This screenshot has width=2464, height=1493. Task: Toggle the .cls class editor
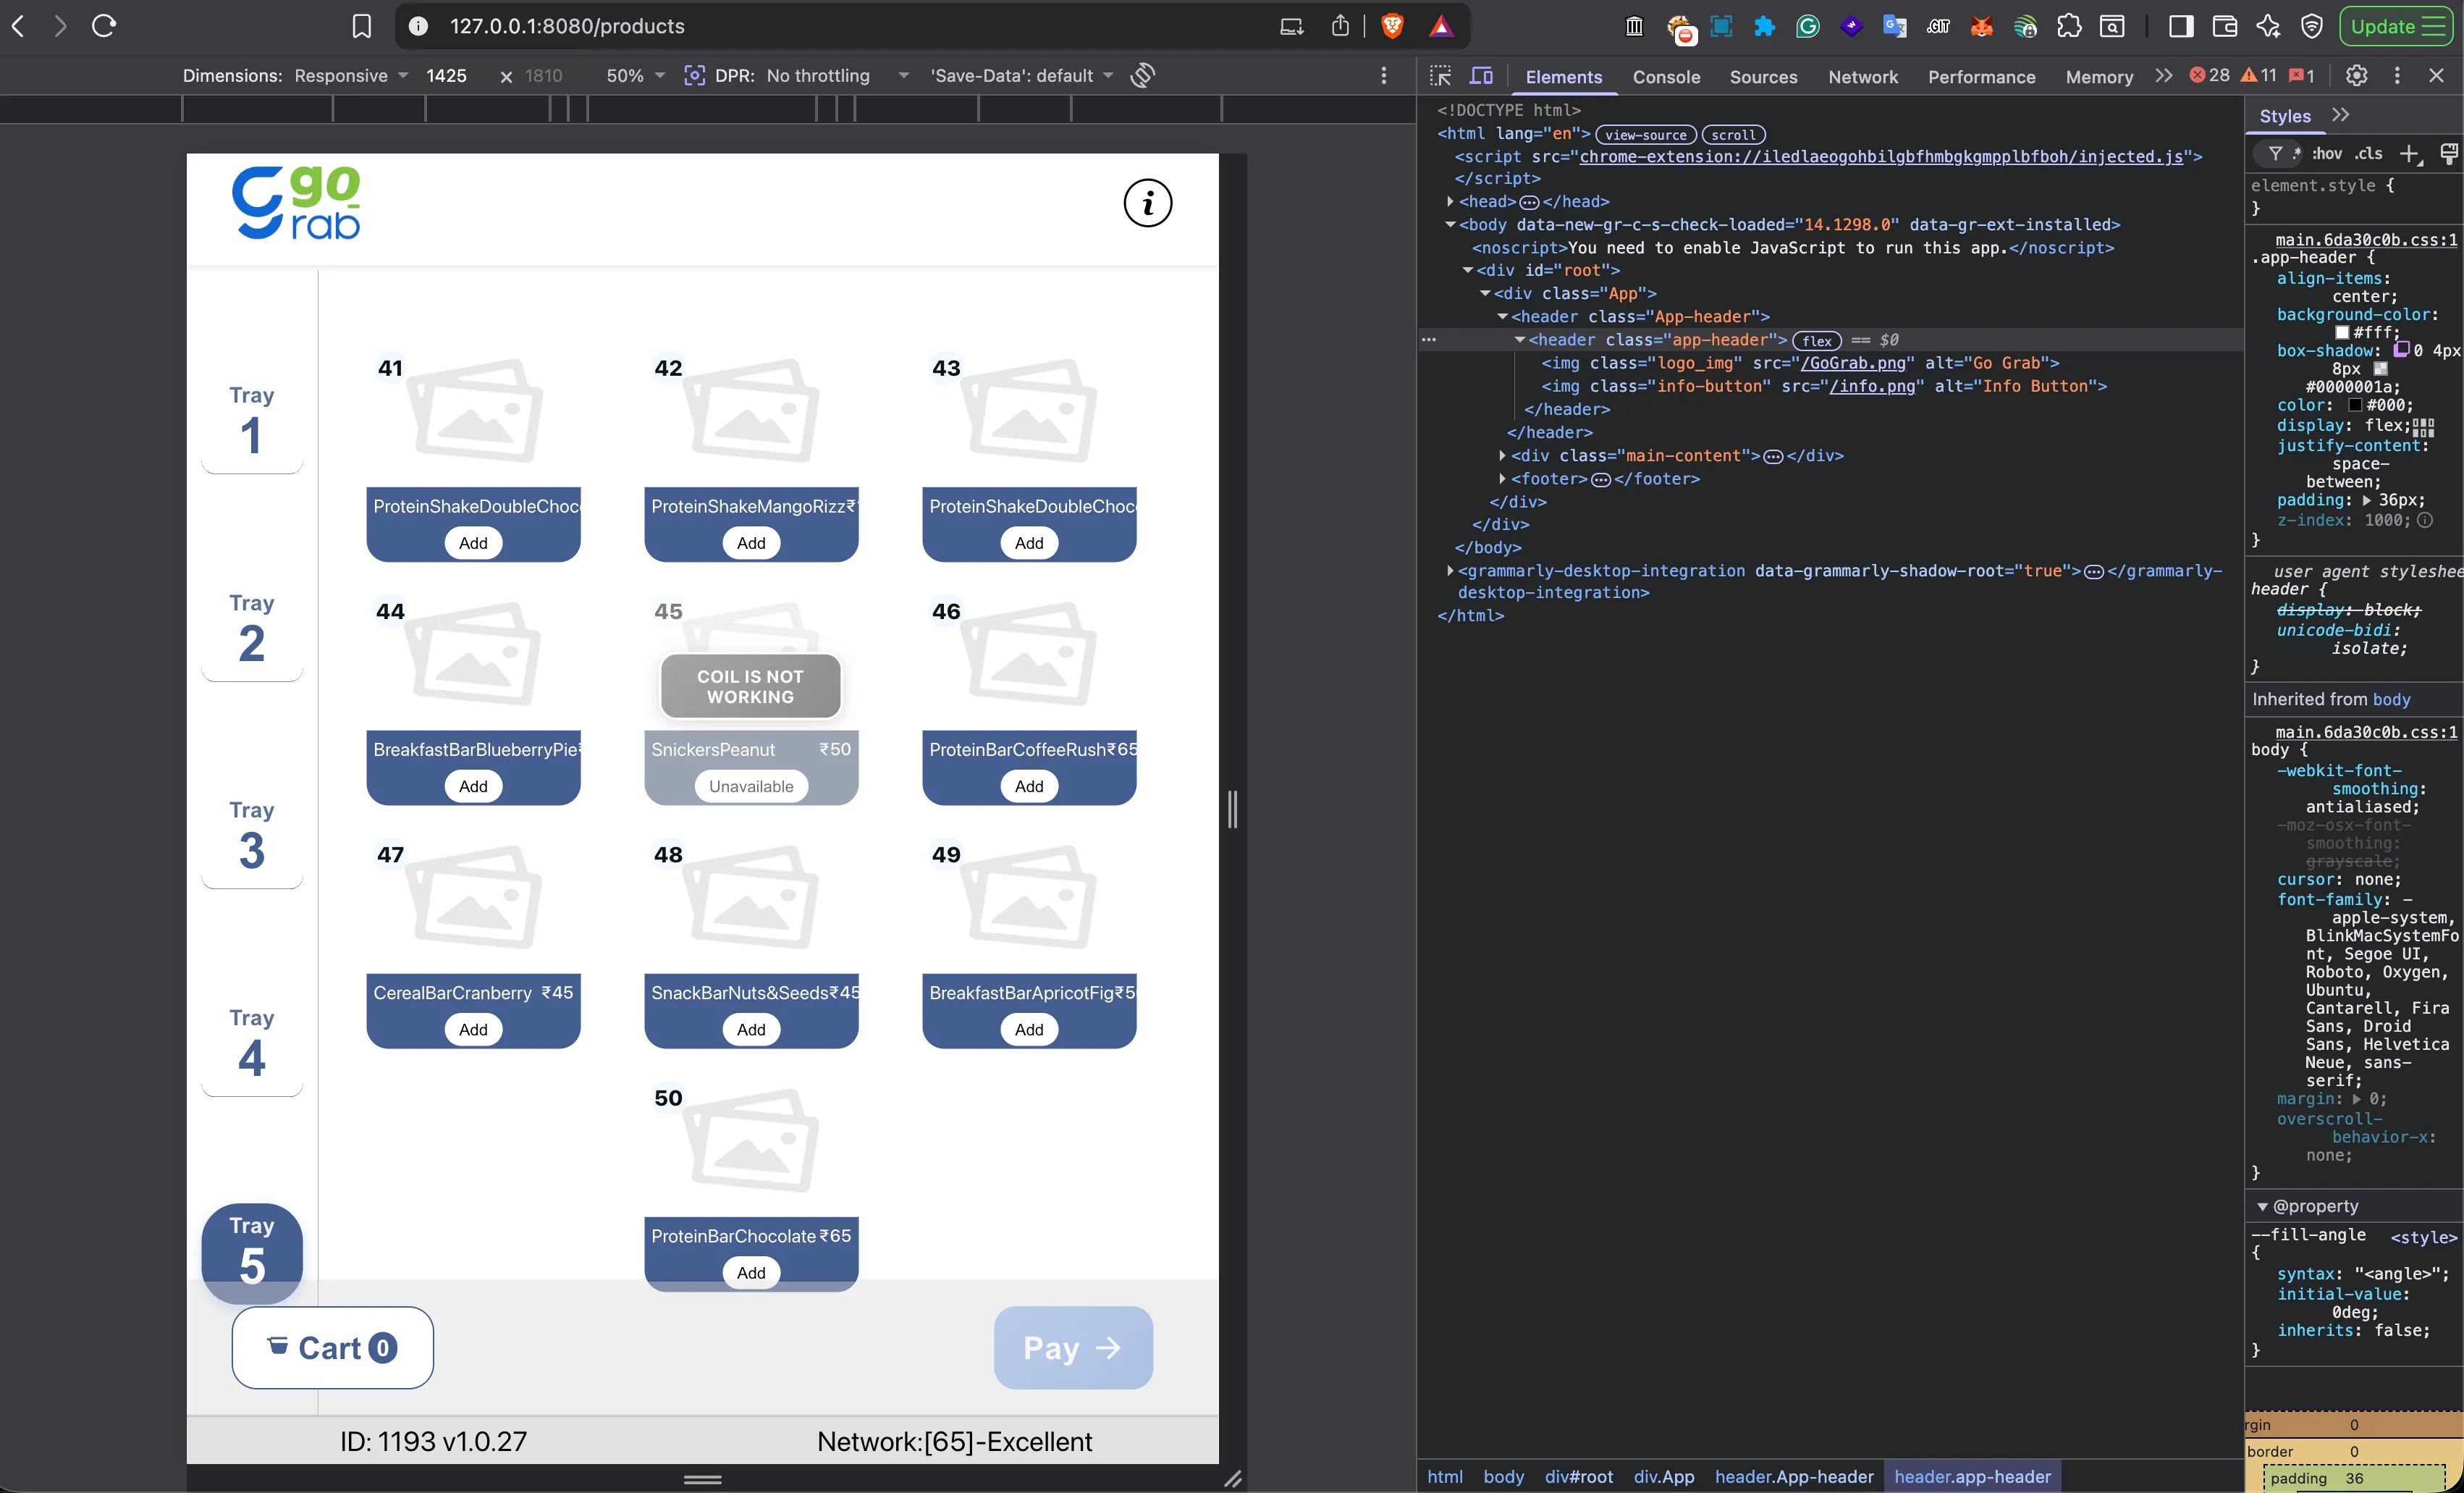click(x=2368, y=154)
